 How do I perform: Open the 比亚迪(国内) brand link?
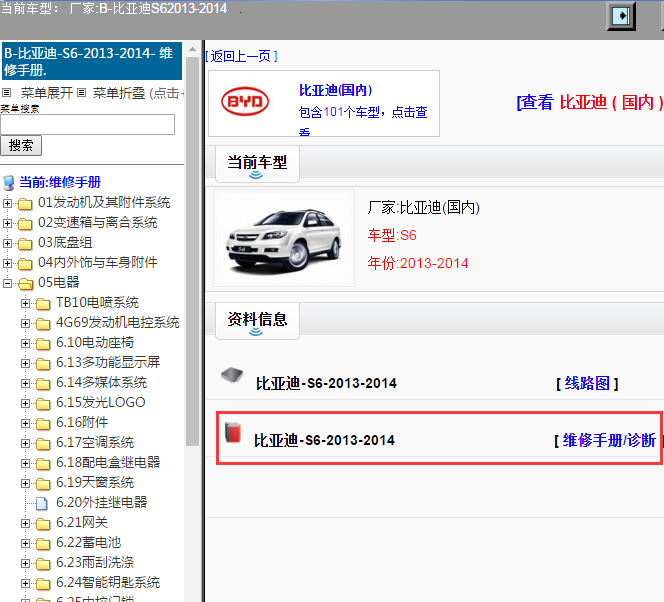tap(335, 90)
